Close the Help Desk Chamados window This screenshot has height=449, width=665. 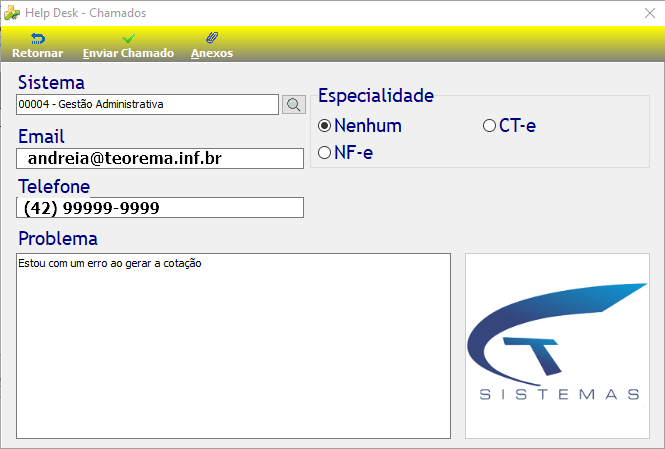(650, 13)
